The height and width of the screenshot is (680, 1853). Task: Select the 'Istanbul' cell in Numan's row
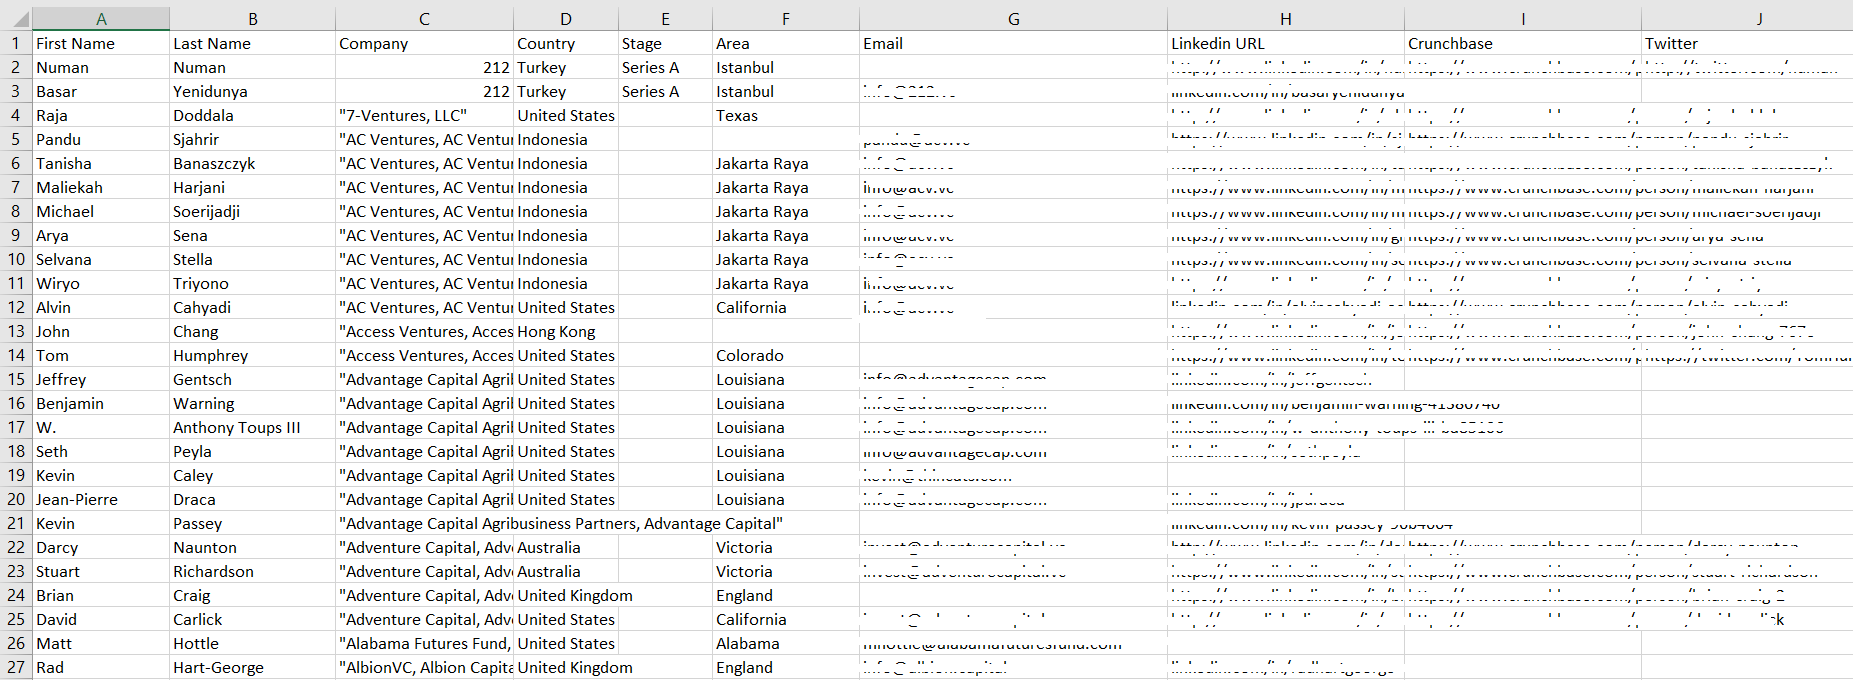pos(786,67)
